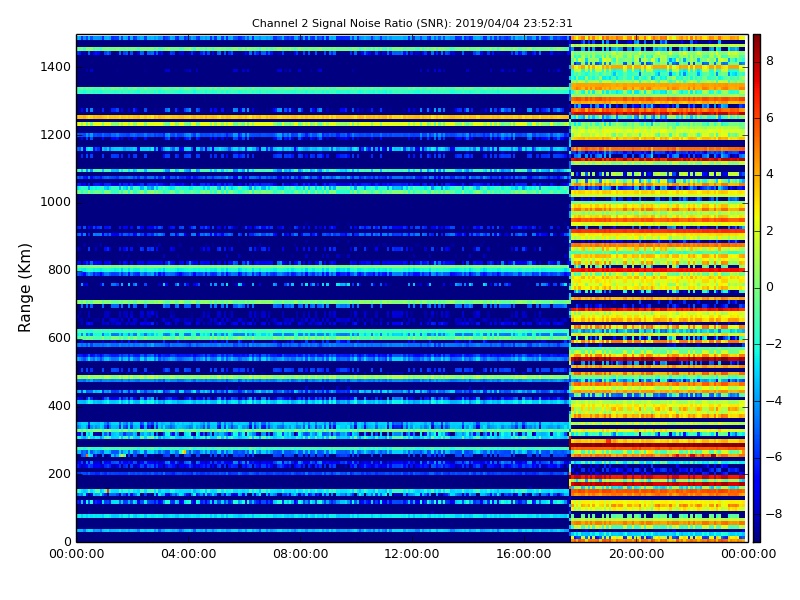
Task: Click colorbar tick label −4
Action: pos(774,401)
